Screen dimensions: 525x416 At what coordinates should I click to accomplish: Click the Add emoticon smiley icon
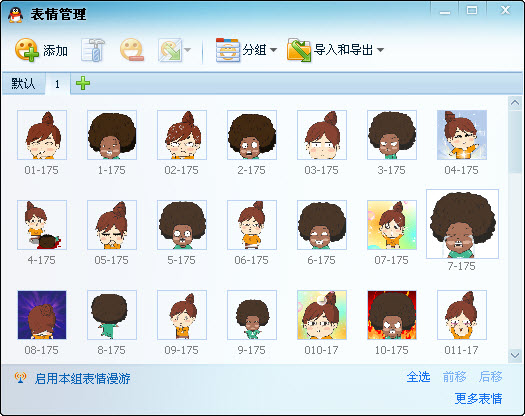(x=26, y=50)
